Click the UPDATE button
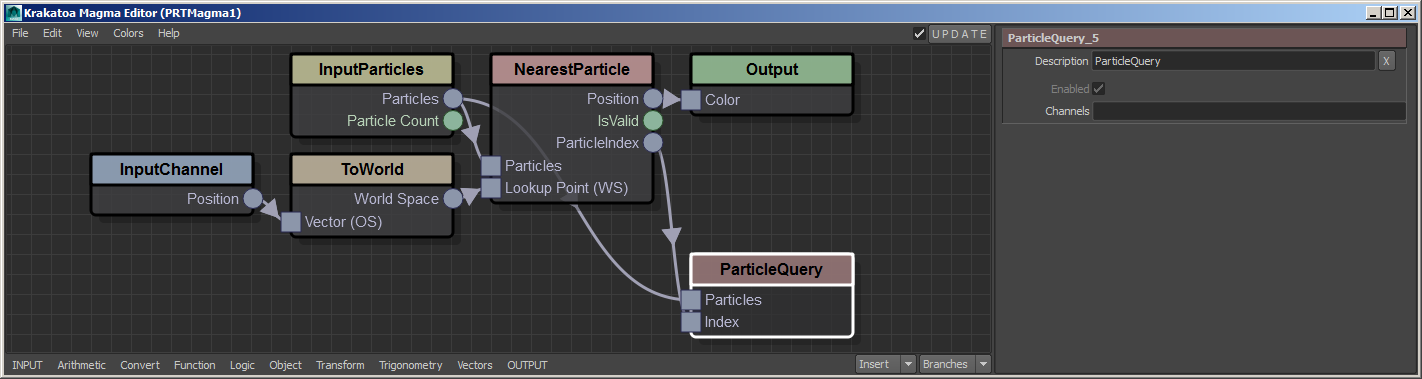The height and width of the screenshot is (379, 1422). 959,34
